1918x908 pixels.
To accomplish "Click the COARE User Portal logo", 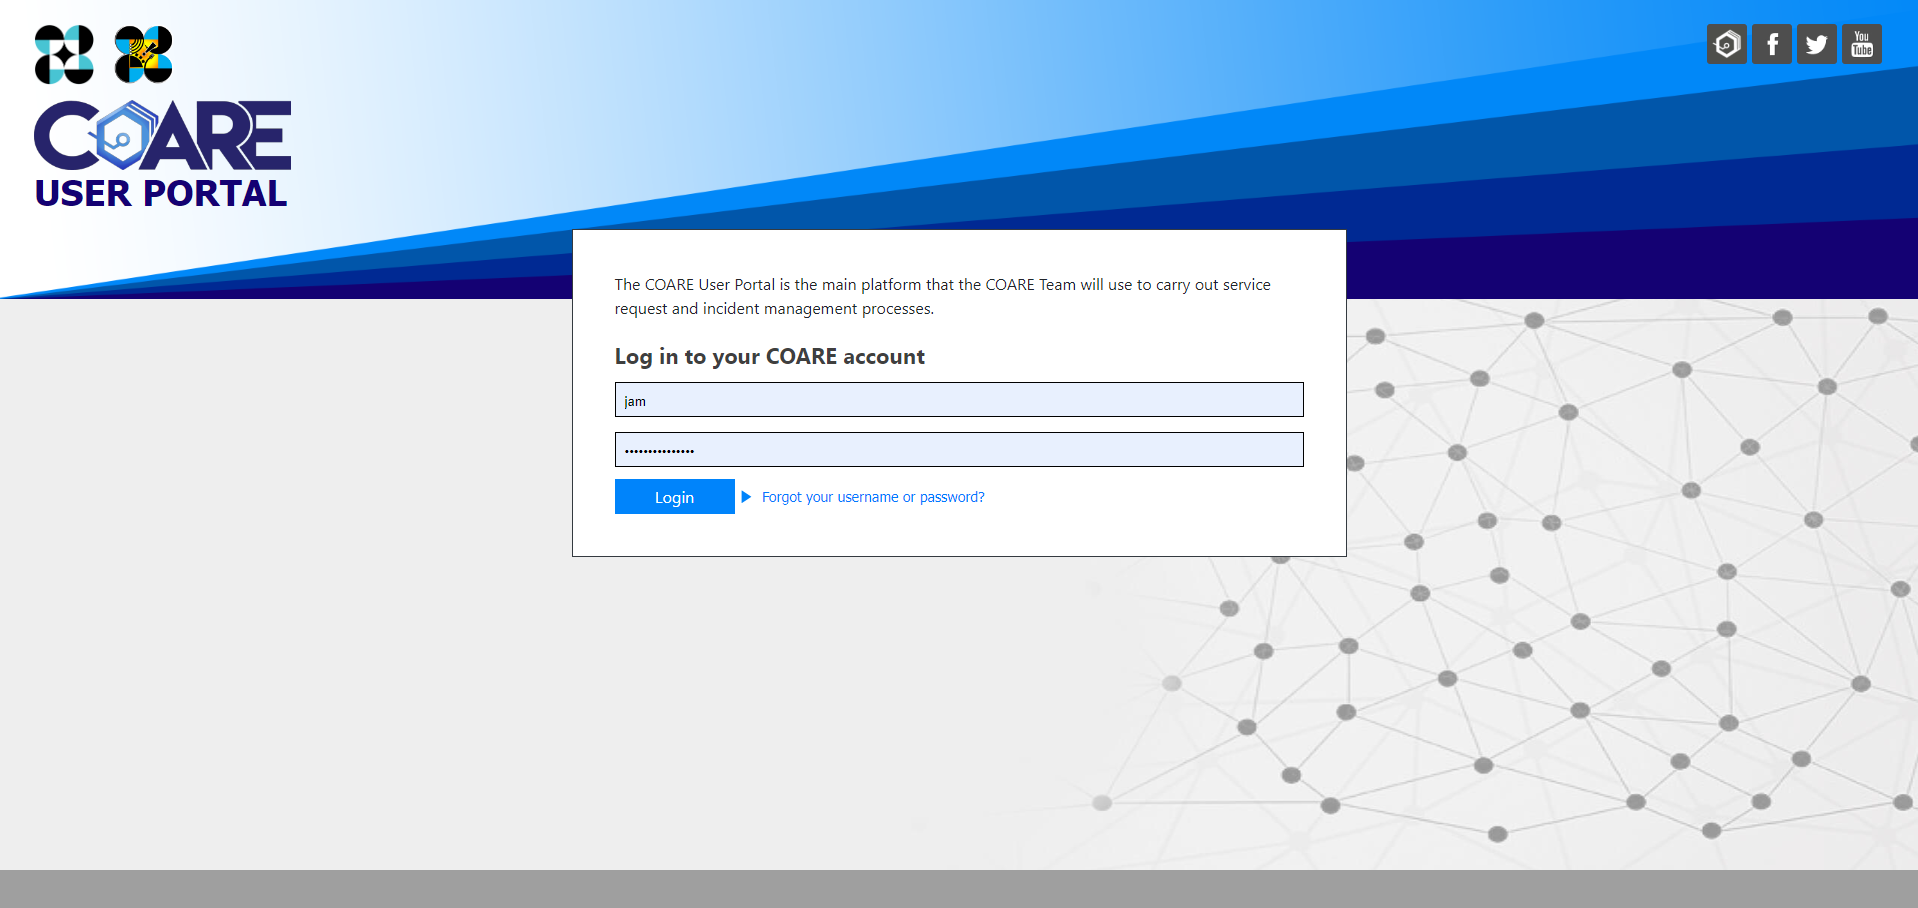I will pyautogui.click(x=163, y=153).
